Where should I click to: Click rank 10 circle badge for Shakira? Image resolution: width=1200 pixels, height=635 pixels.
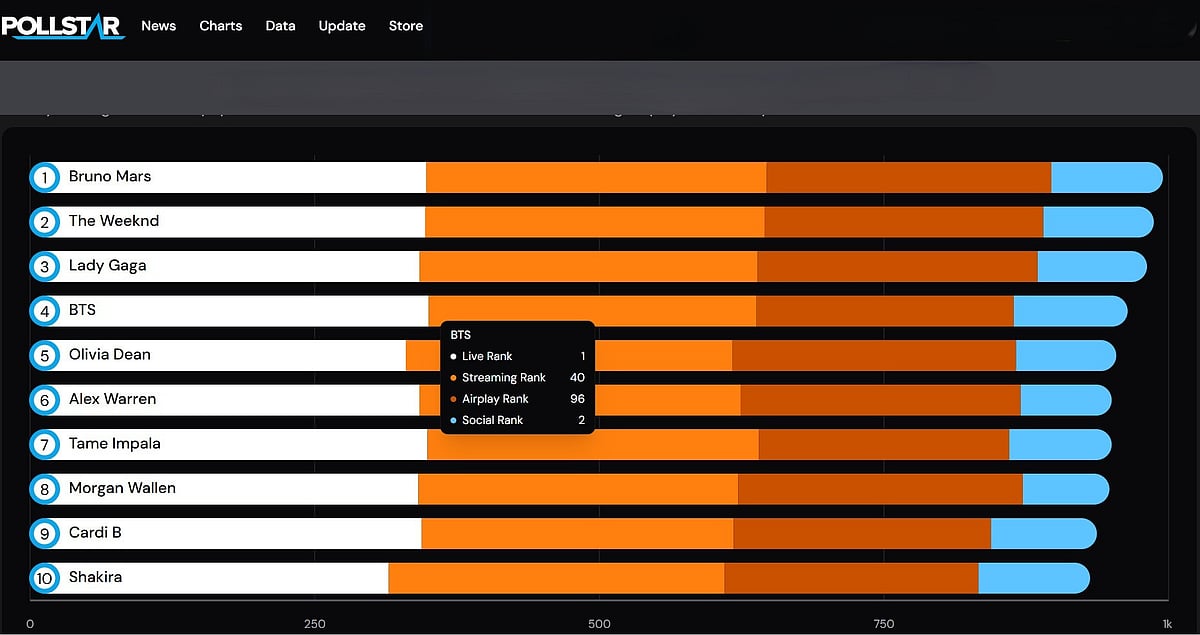tap(44, 578)
